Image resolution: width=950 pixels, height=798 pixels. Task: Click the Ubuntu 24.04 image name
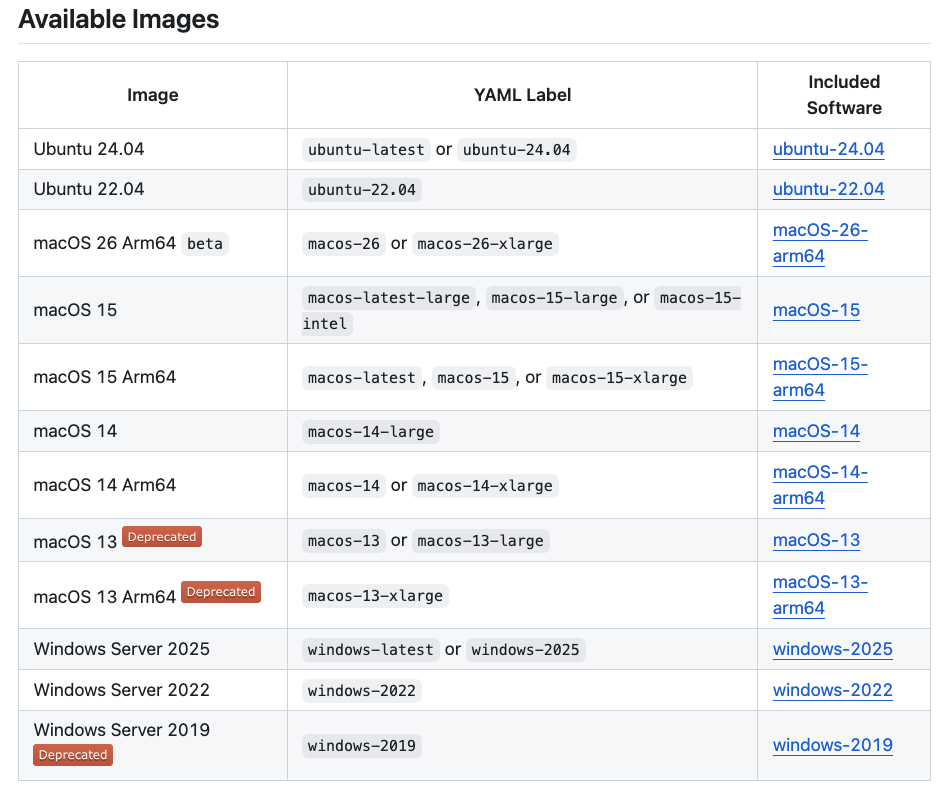click(89, 149)
